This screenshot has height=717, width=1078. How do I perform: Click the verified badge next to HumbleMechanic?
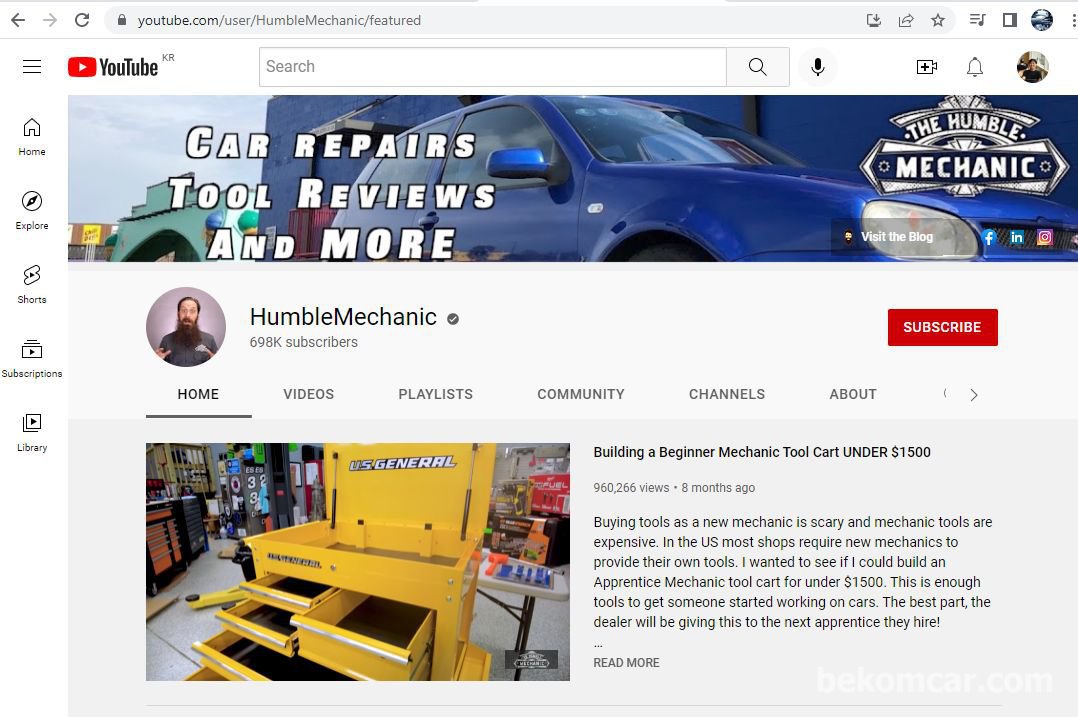point(452,318)
